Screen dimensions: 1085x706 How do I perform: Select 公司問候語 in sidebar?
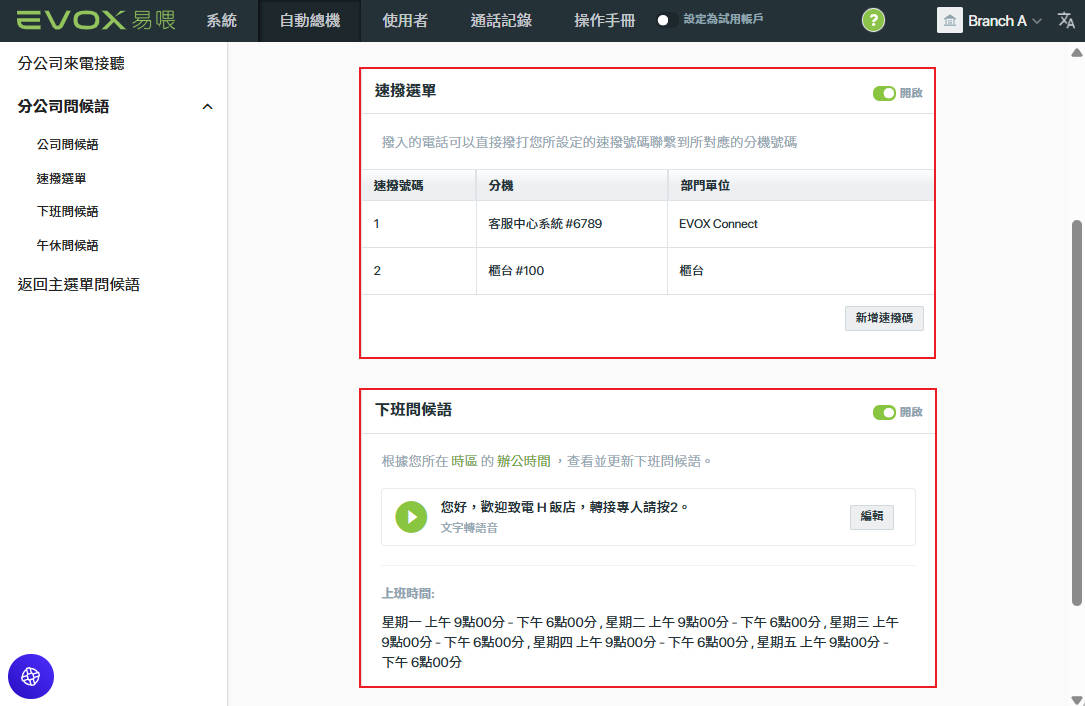68,145
